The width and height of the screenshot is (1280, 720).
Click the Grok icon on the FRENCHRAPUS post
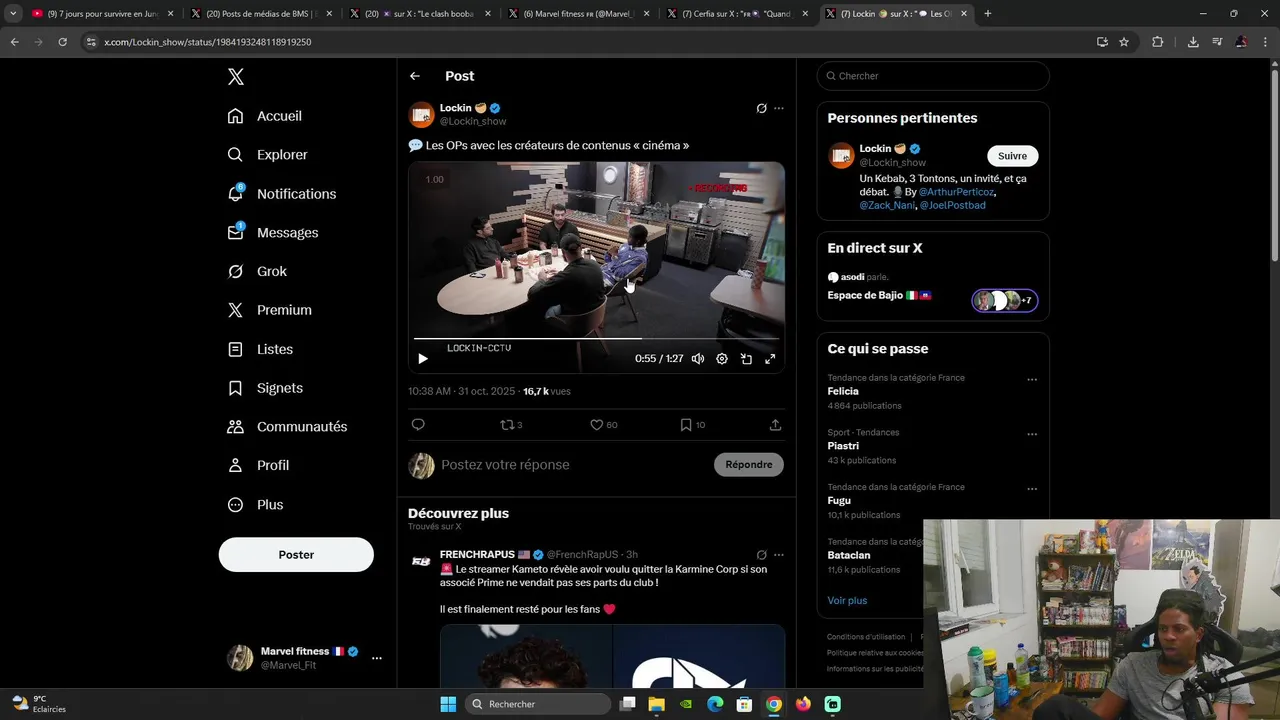(761, 555)
